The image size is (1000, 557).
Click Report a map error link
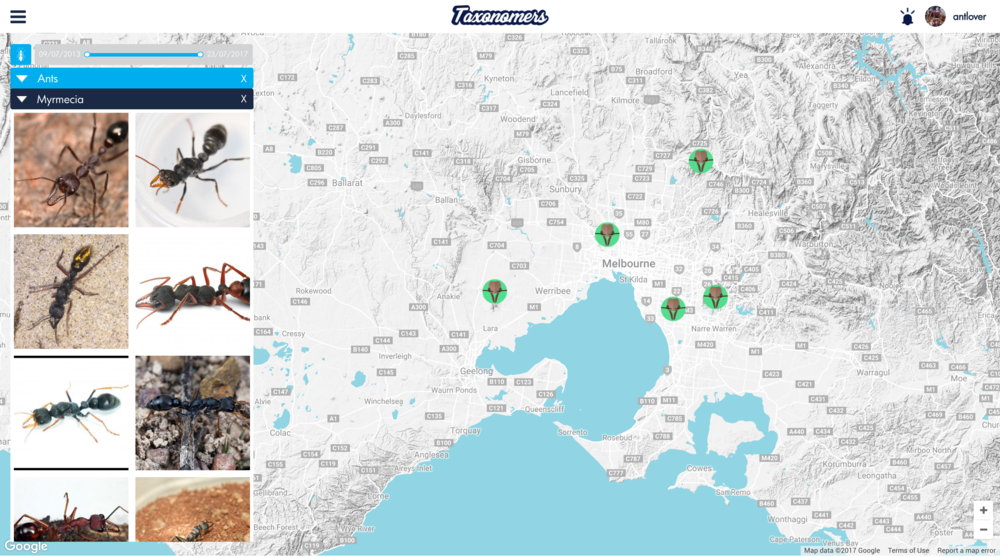966,551
